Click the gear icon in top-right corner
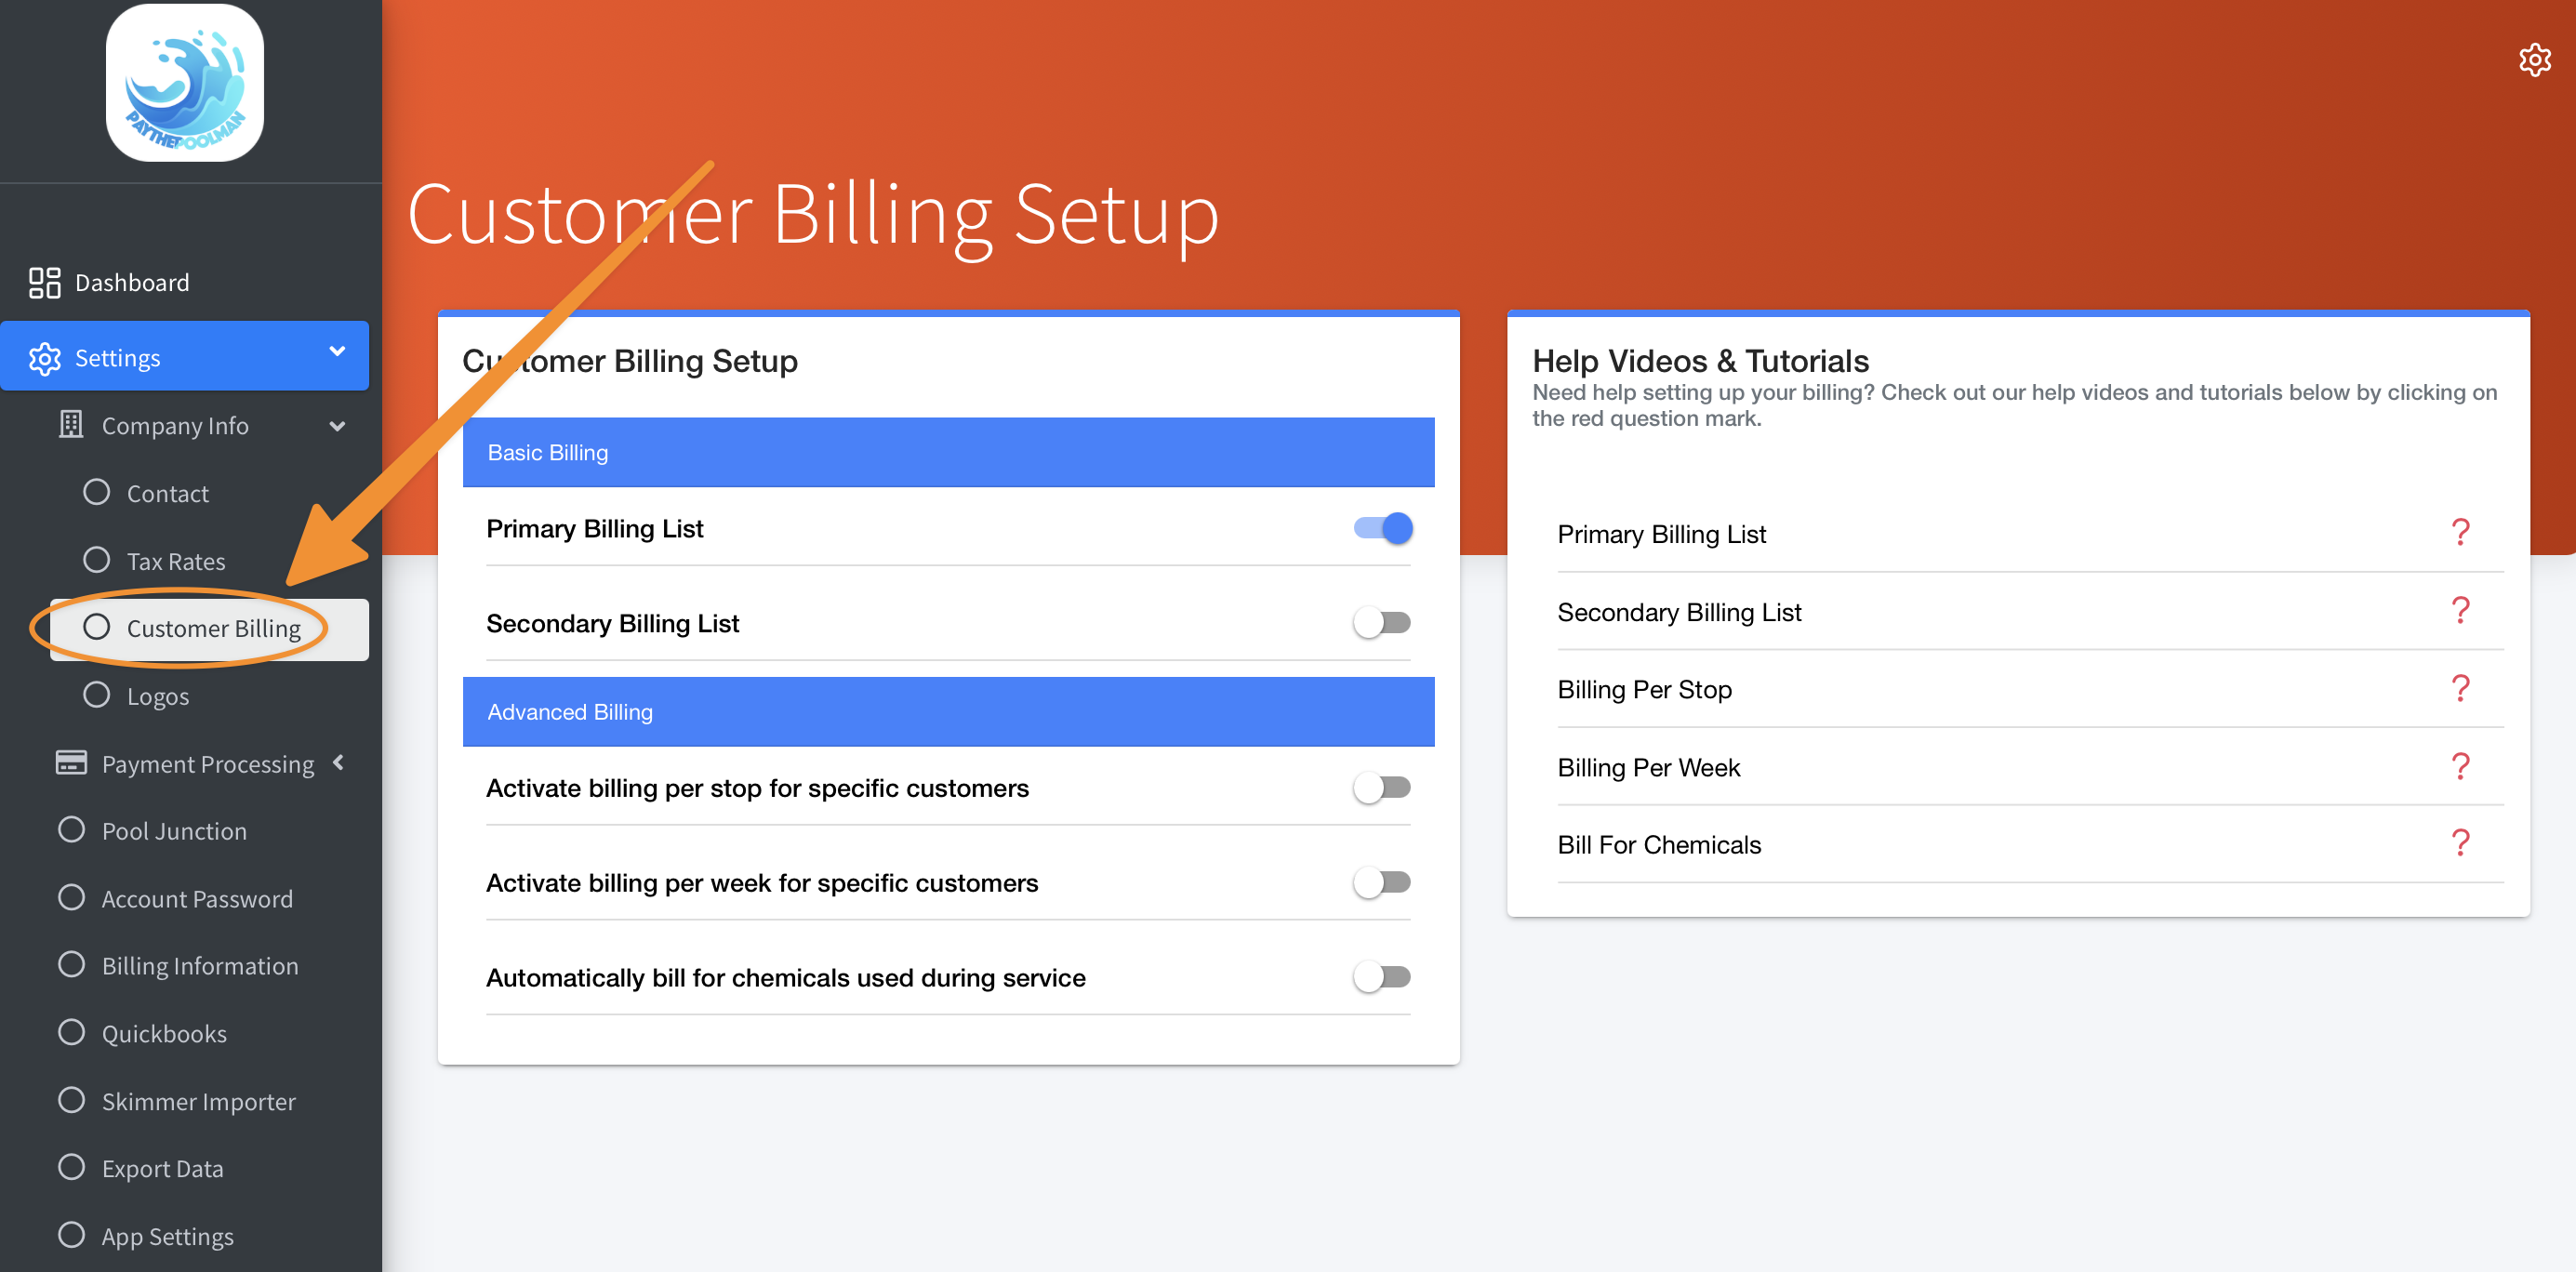 (x=2534, y=60)
